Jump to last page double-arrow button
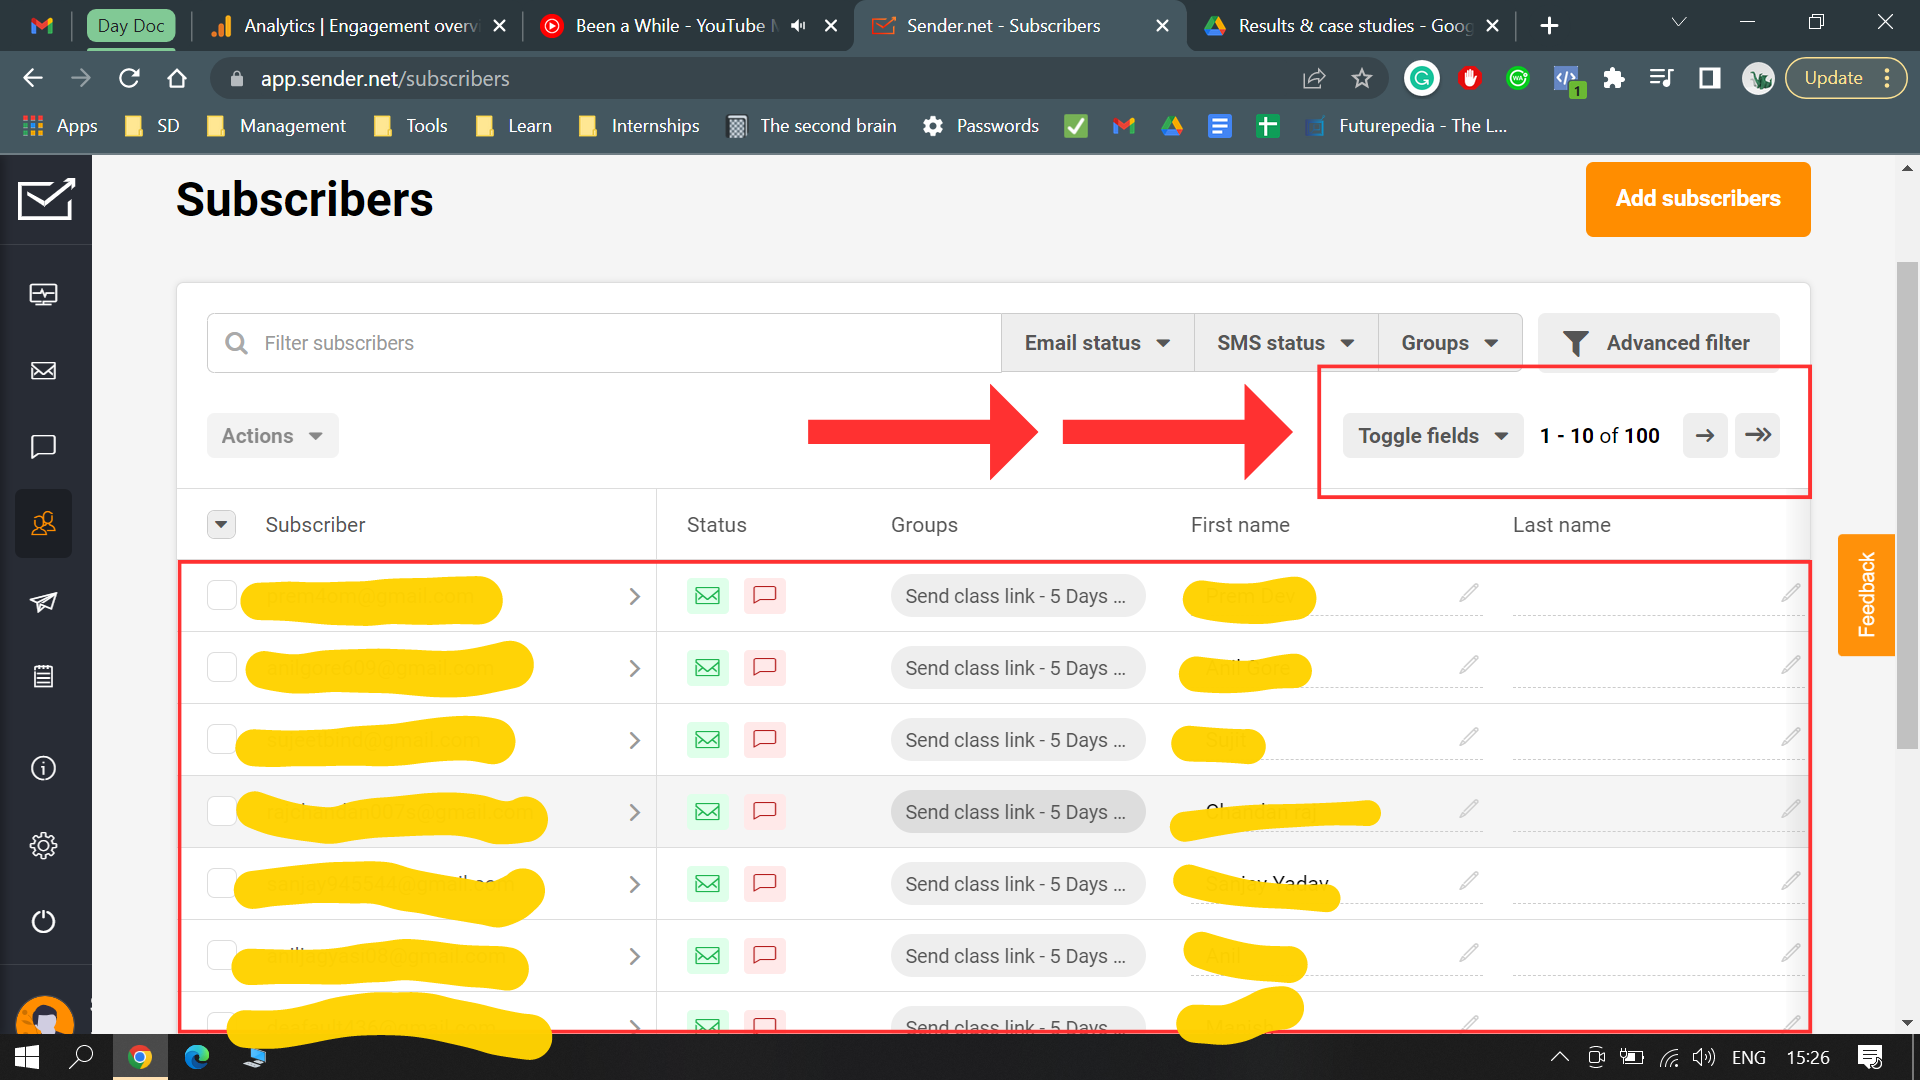This screenshot has height=1080, width=1920. [x=1757, y=435]
